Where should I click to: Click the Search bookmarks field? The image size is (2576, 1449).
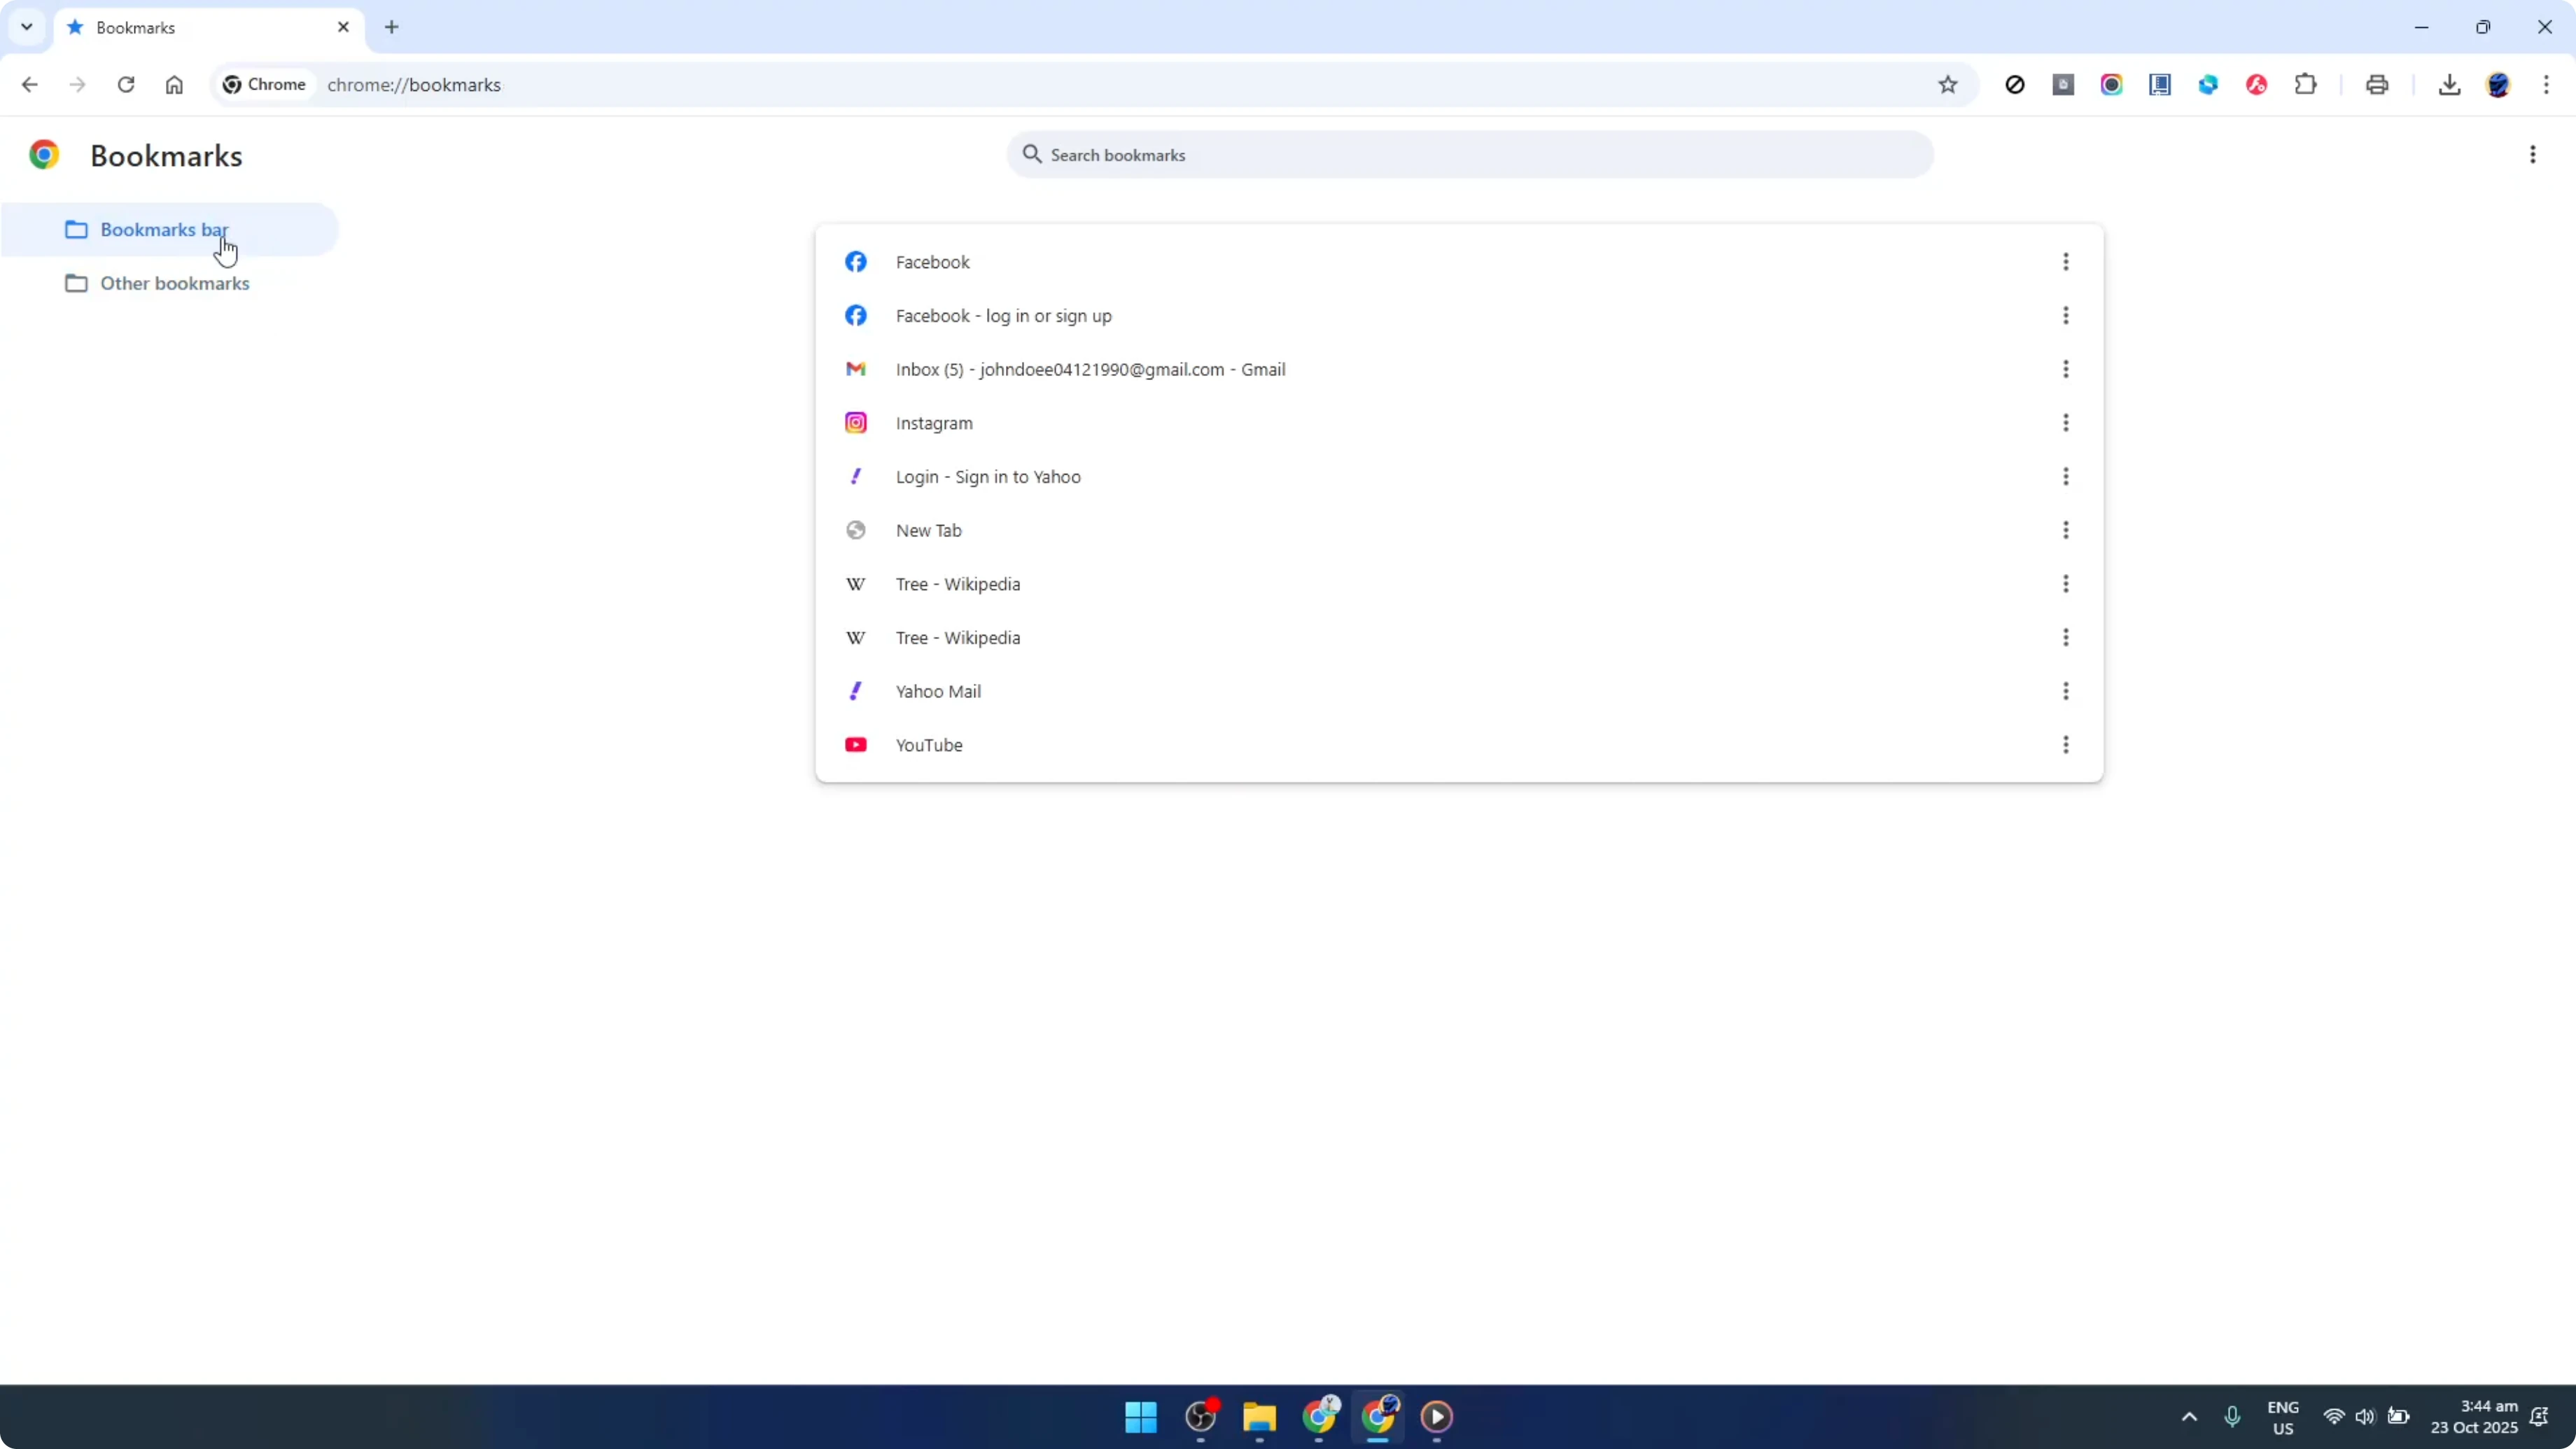[1470, 155]
